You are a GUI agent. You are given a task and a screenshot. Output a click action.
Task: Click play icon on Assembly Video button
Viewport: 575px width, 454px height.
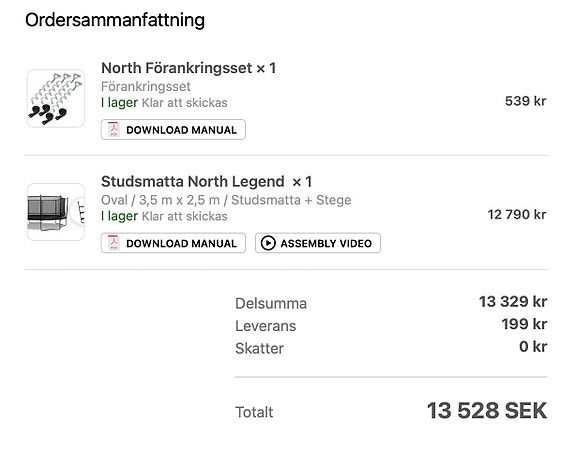268,243
